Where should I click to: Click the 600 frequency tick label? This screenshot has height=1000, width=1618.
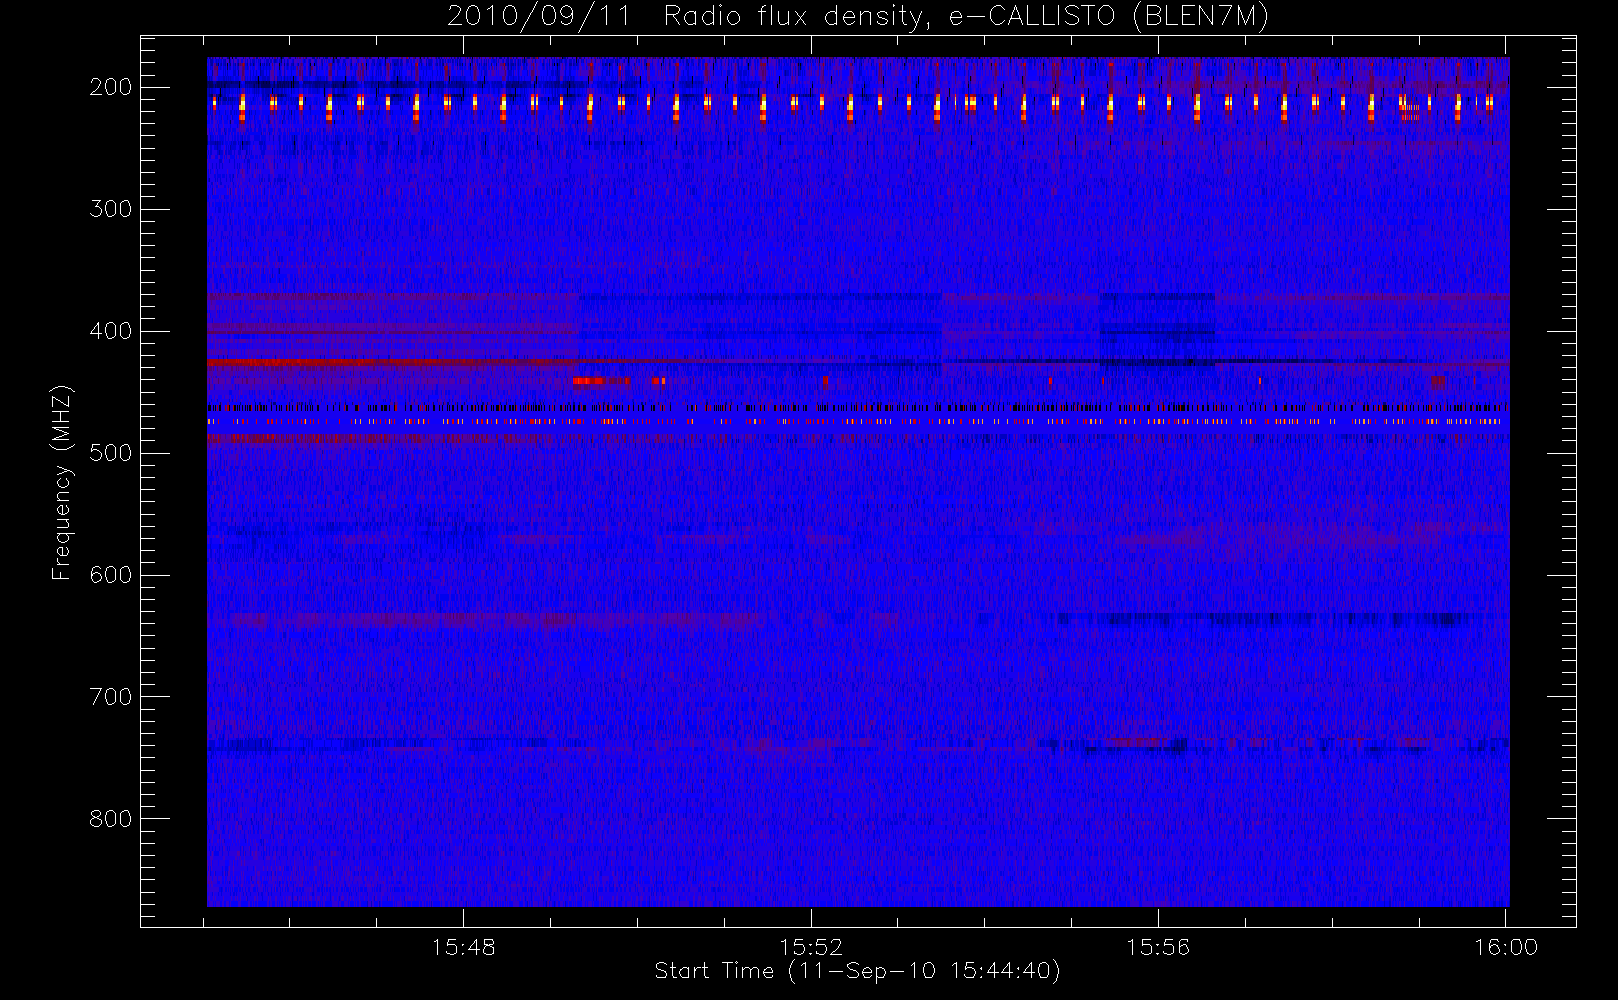(x=110, y=575)
